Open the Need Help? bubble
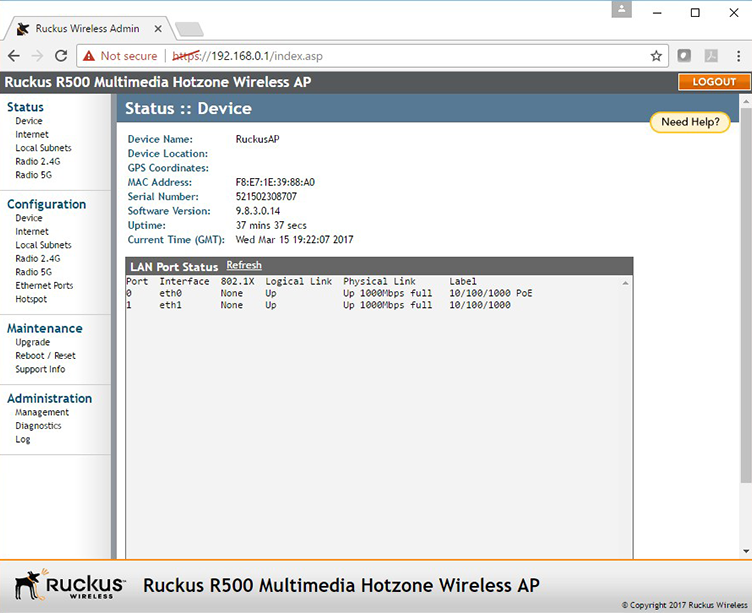Image resolution: width=752 pixels, height=613 pixels. click(690, 122)
